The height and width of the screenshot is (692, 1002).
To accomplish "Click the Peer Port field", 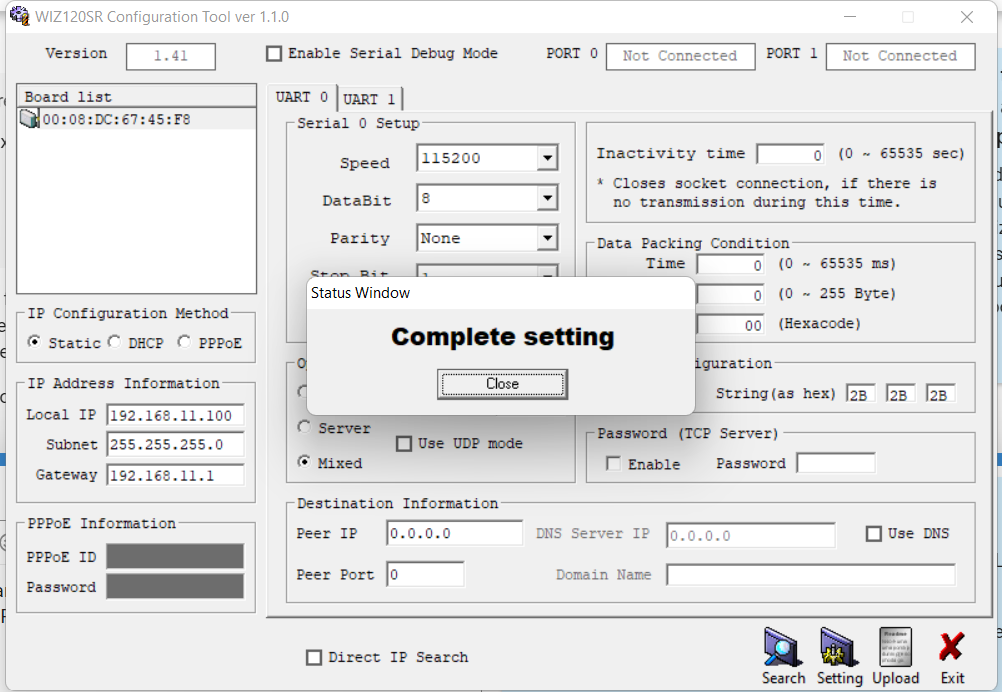I will (425, 574).
